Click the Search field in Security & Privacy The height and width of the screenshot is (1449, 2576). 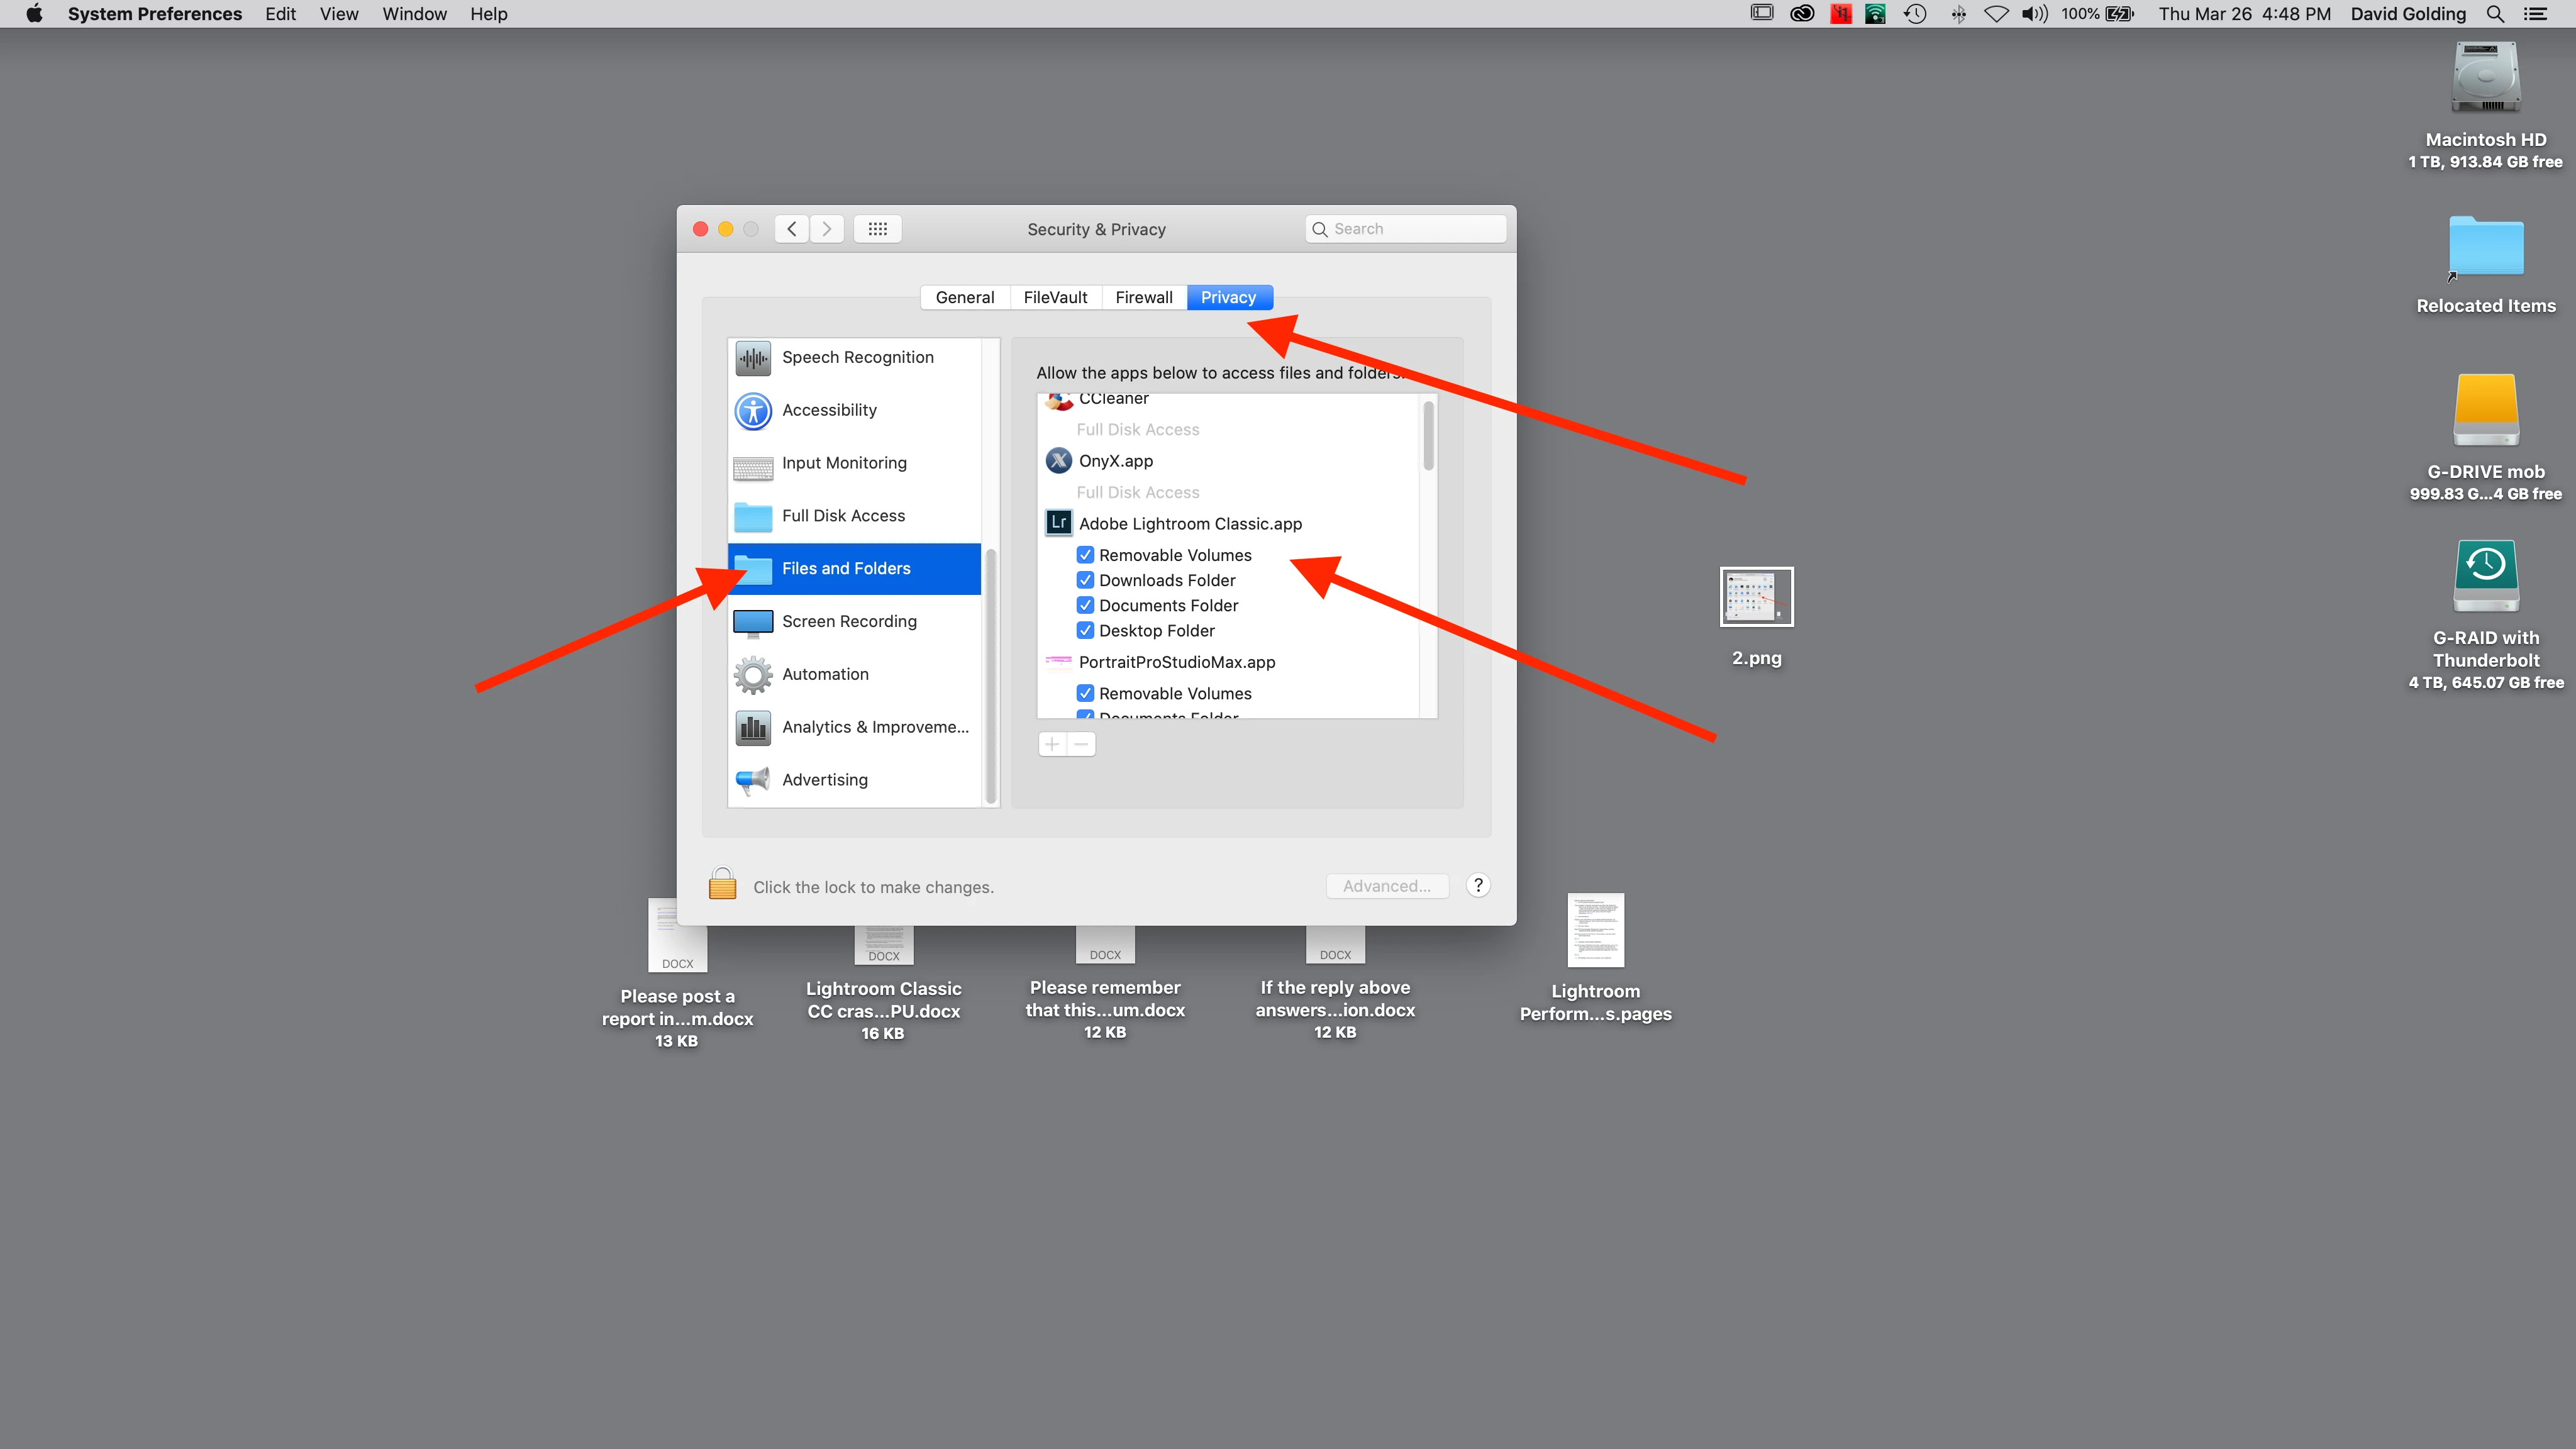tap(1405, 229)
